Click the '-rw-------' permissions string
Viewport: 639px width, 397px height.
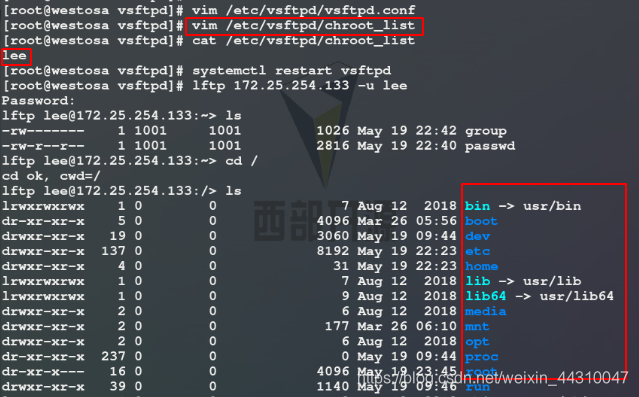43,131
